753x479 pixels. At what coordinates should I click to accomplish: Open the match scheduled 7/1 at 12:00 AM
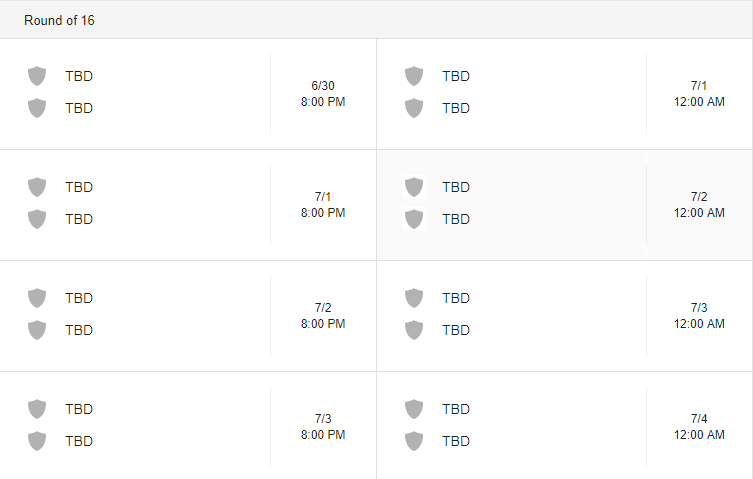[x=565, y=94]
